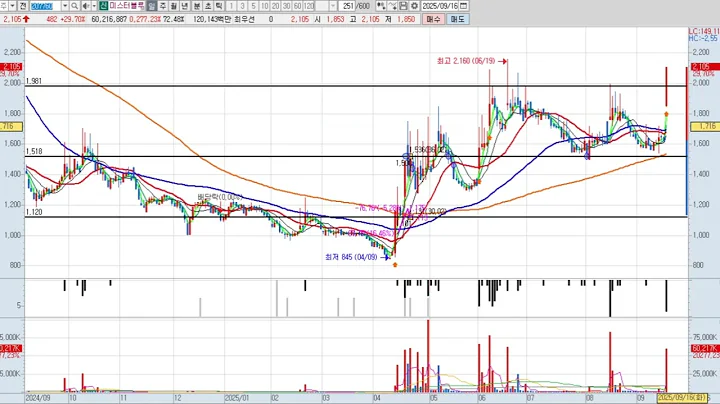Viewport: 720px width, 404px height.
Task: Choose the 20 interval button
Action: point(276,6)
